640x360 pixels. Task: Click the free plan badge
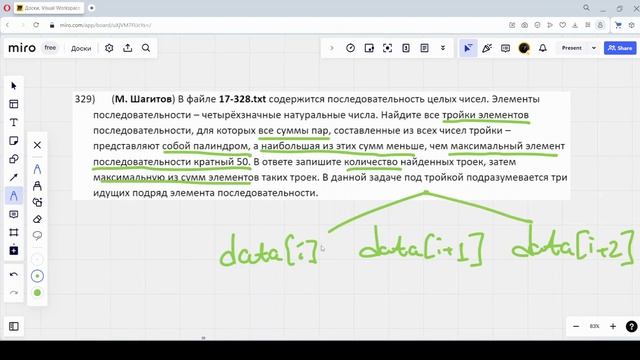click(x=50, y=48)
